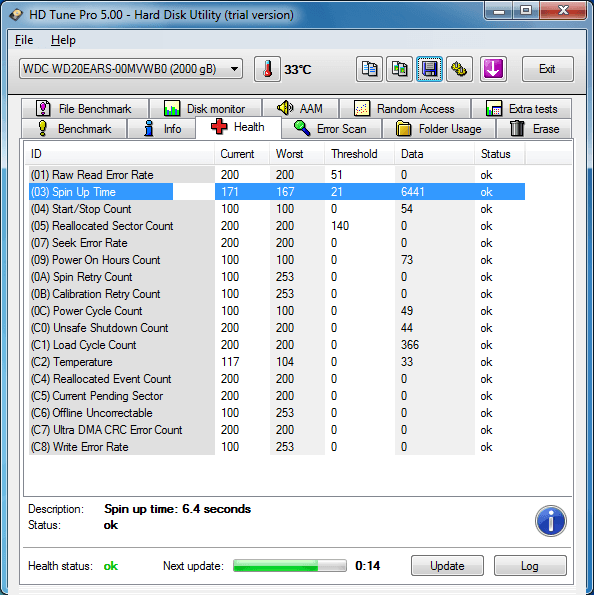Select the Load Cycle Count row
594x595 pixels.
(x=277, y=345)
